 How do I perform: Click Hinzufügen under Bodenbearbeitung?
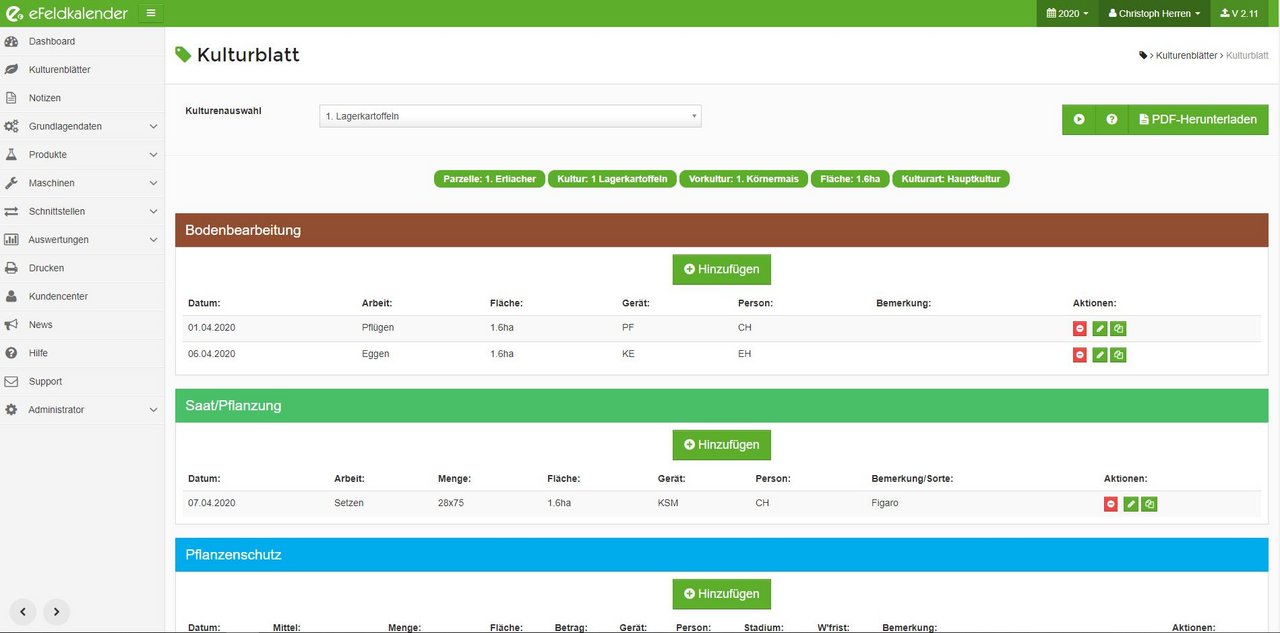[x=721, y=269]
